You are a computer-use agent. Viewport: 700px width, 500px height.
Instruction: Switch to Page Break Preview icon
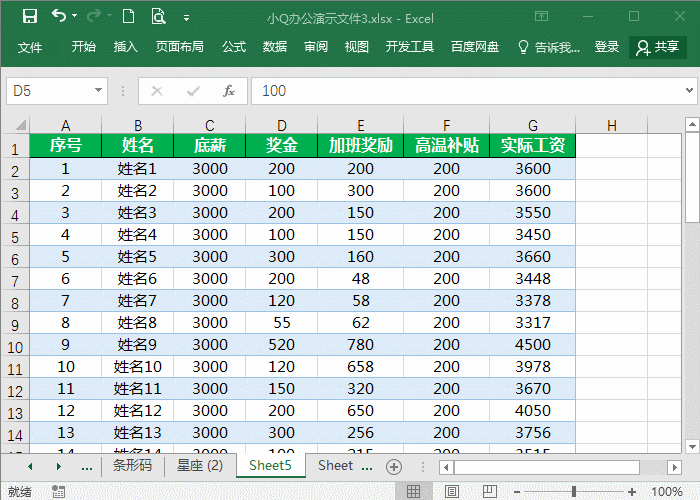(489, 492)
